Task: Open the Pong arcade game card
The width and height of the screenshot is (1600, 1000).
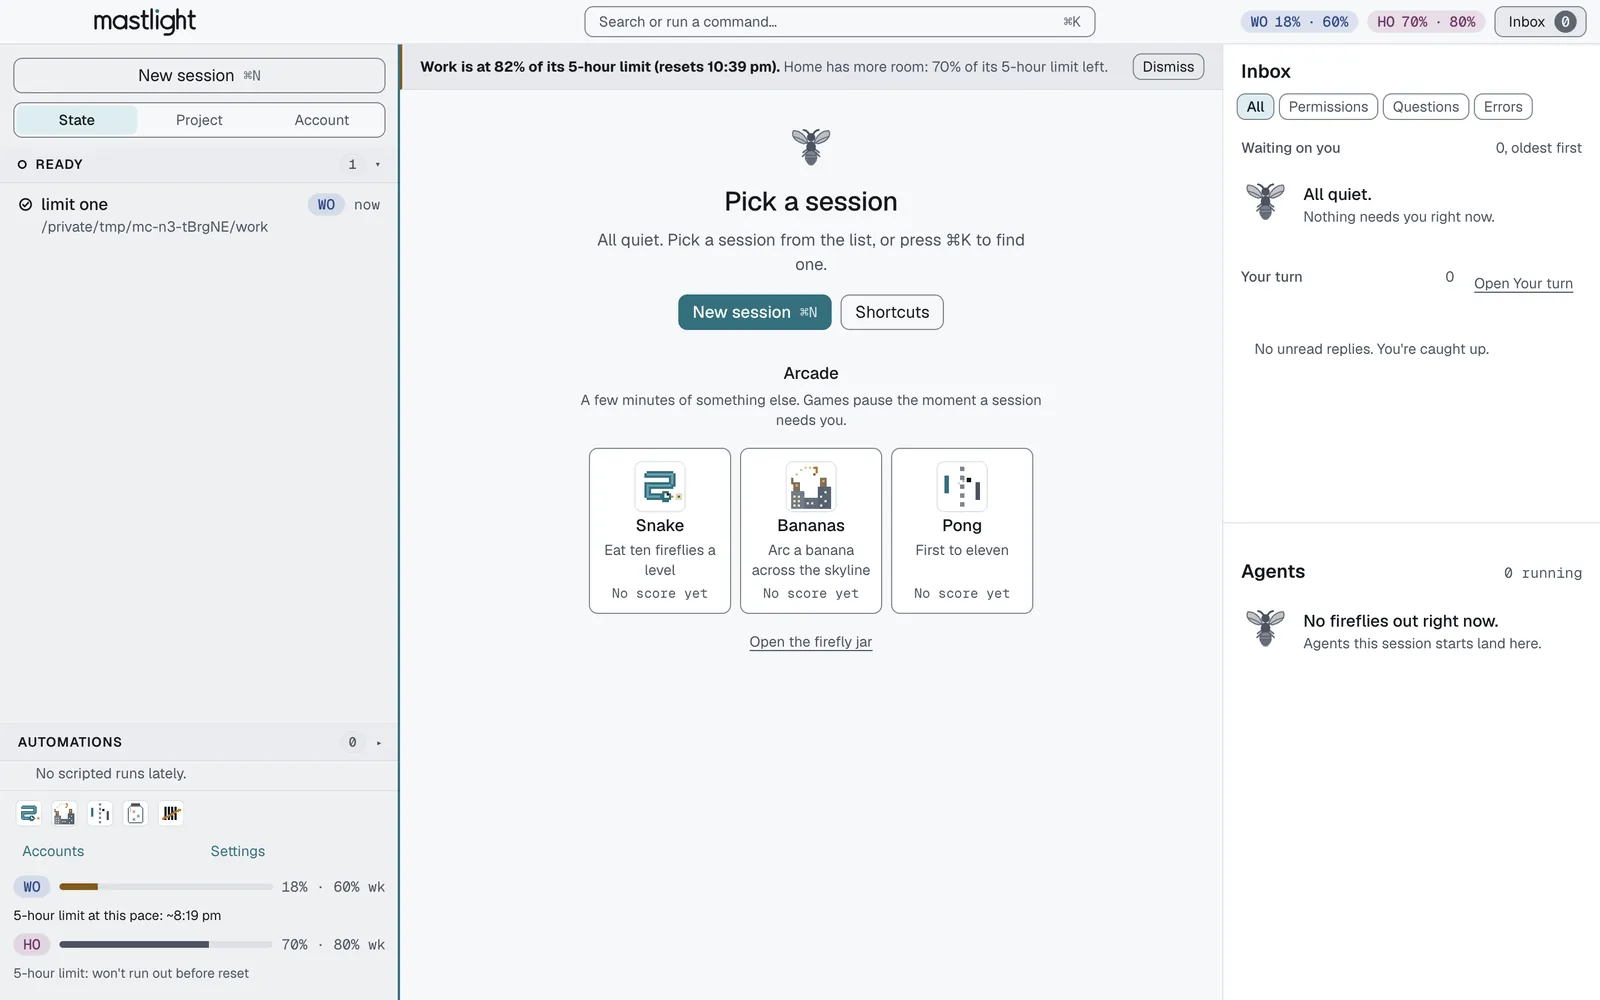Action: [x=962, y=531]
